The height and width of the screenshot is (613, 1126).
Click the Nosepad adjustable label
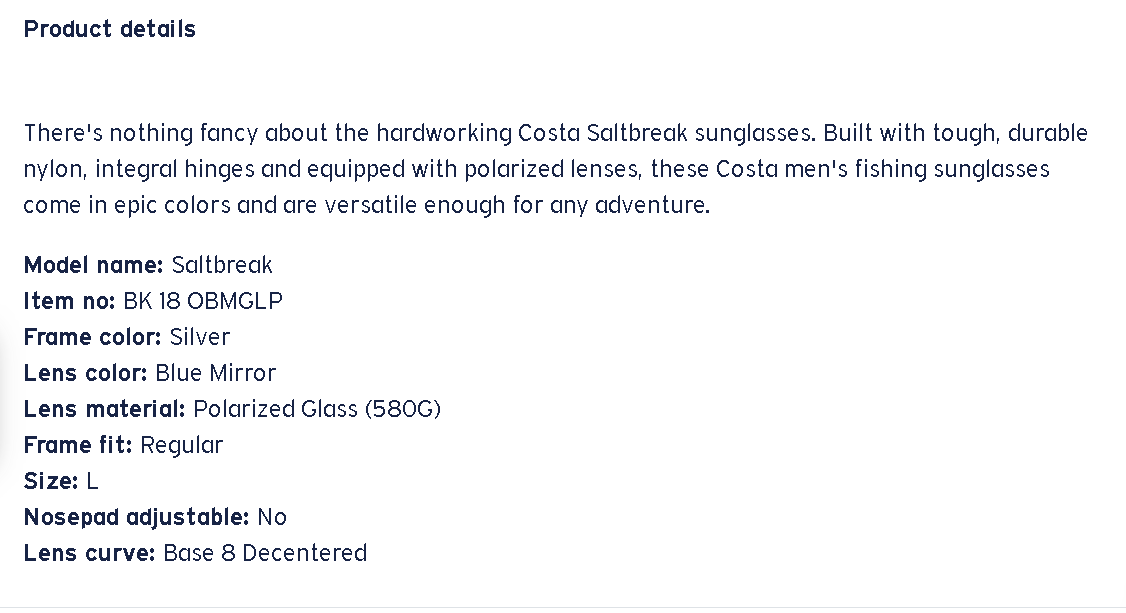coord(136,517)
